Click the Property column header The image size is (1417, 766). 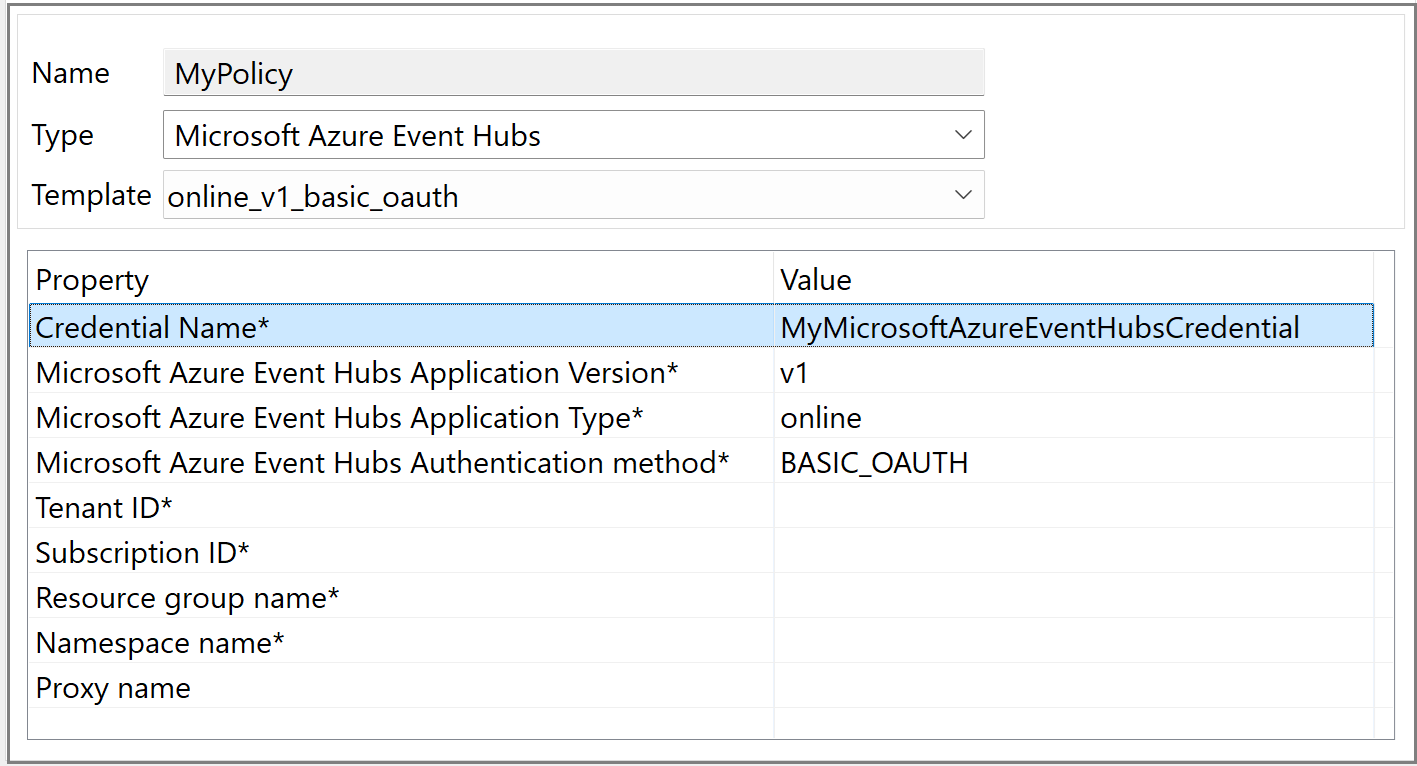pyautogui.click(x=400, y=280)
